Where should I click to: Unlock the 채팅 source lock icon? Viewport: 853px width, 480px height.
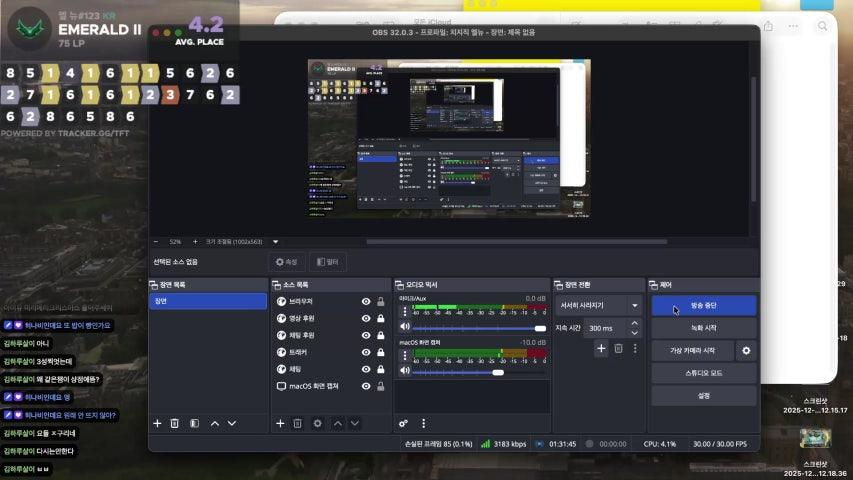pyautogui.click(x=380, y=369)
